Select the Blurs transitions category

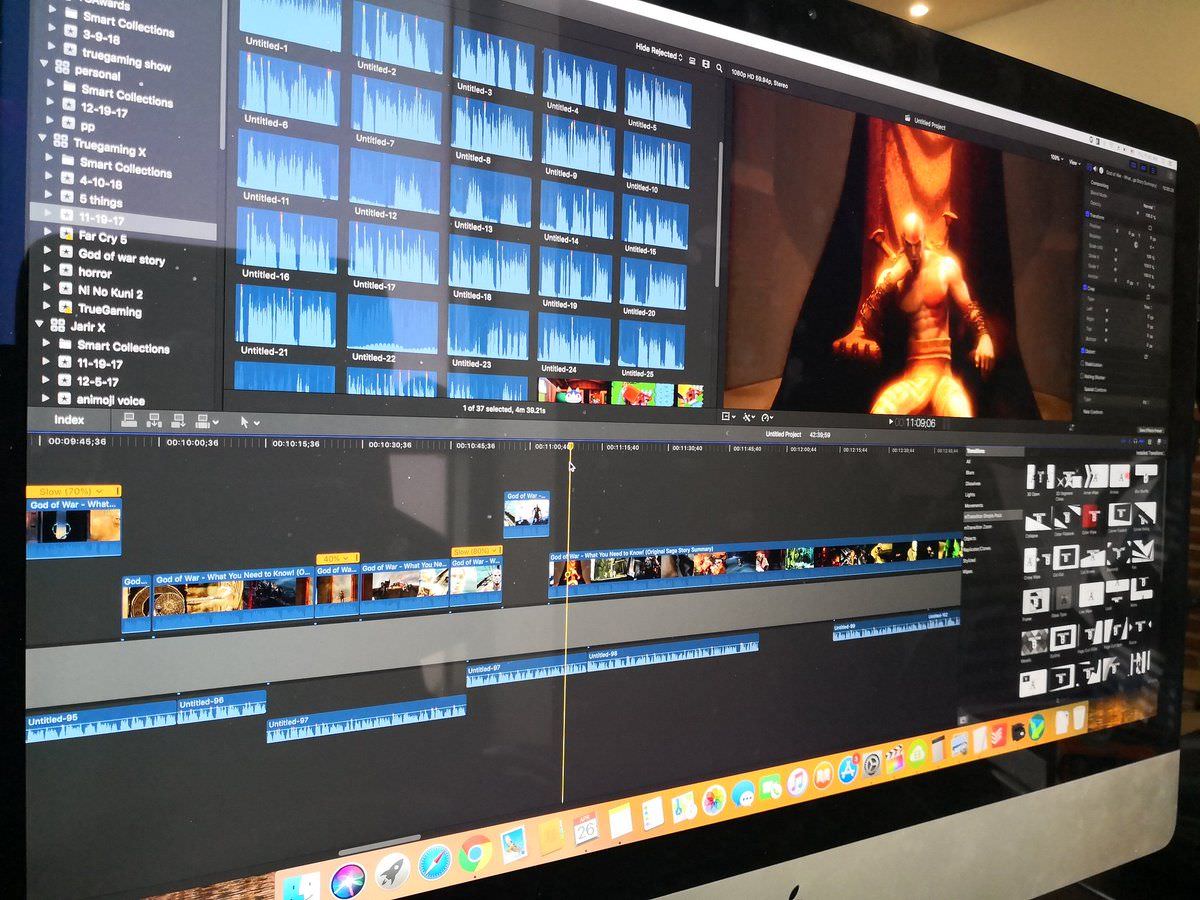point(971,473)
